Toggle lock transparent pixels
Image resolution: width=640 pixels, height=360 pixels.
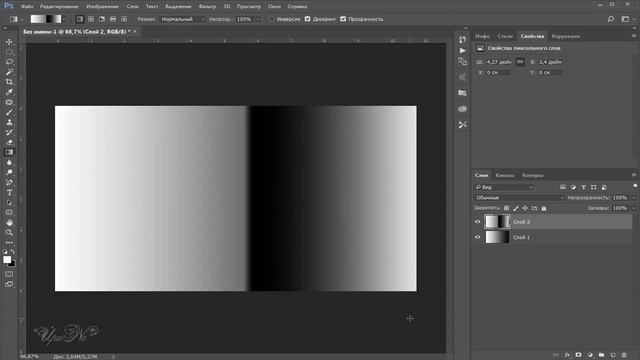coord(507,208)
